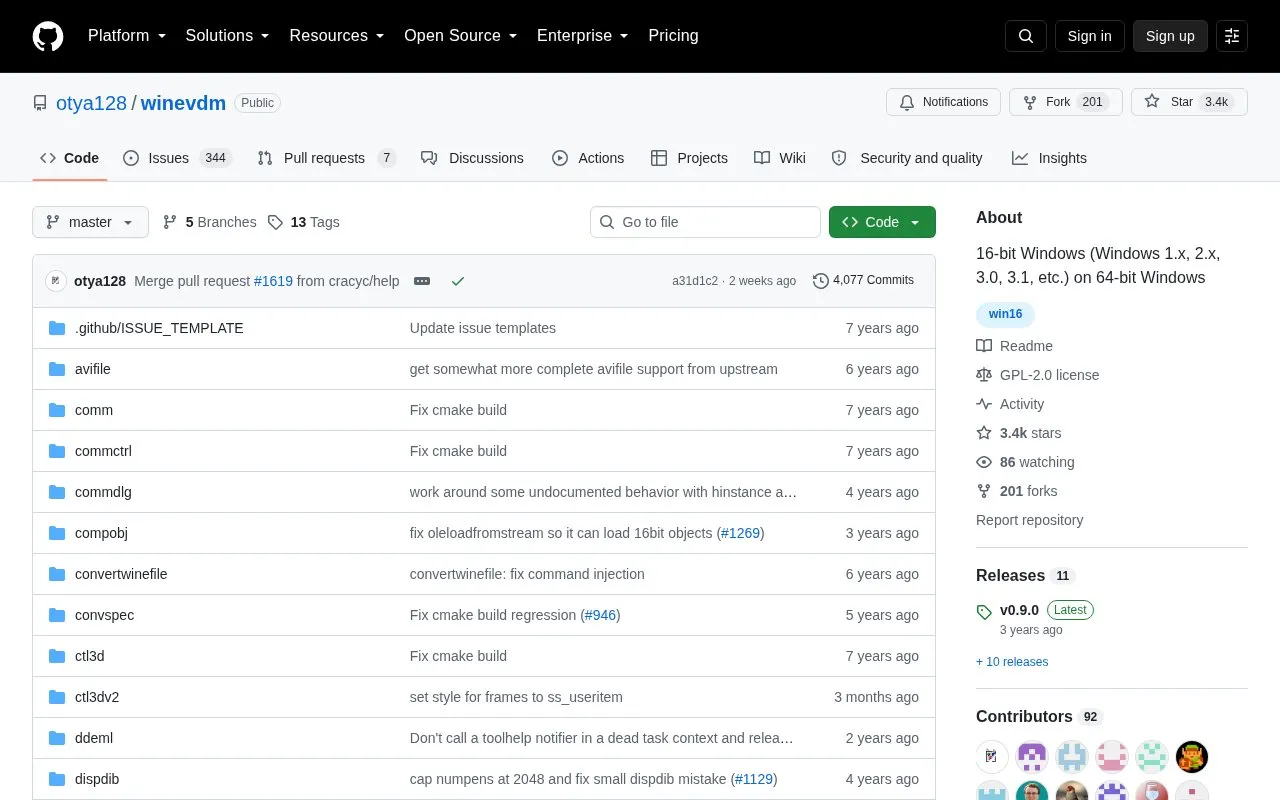The height and width of the screenshot is (800, 1280).
Task: Open 4,077 Commits history
Action: (864, 281)
